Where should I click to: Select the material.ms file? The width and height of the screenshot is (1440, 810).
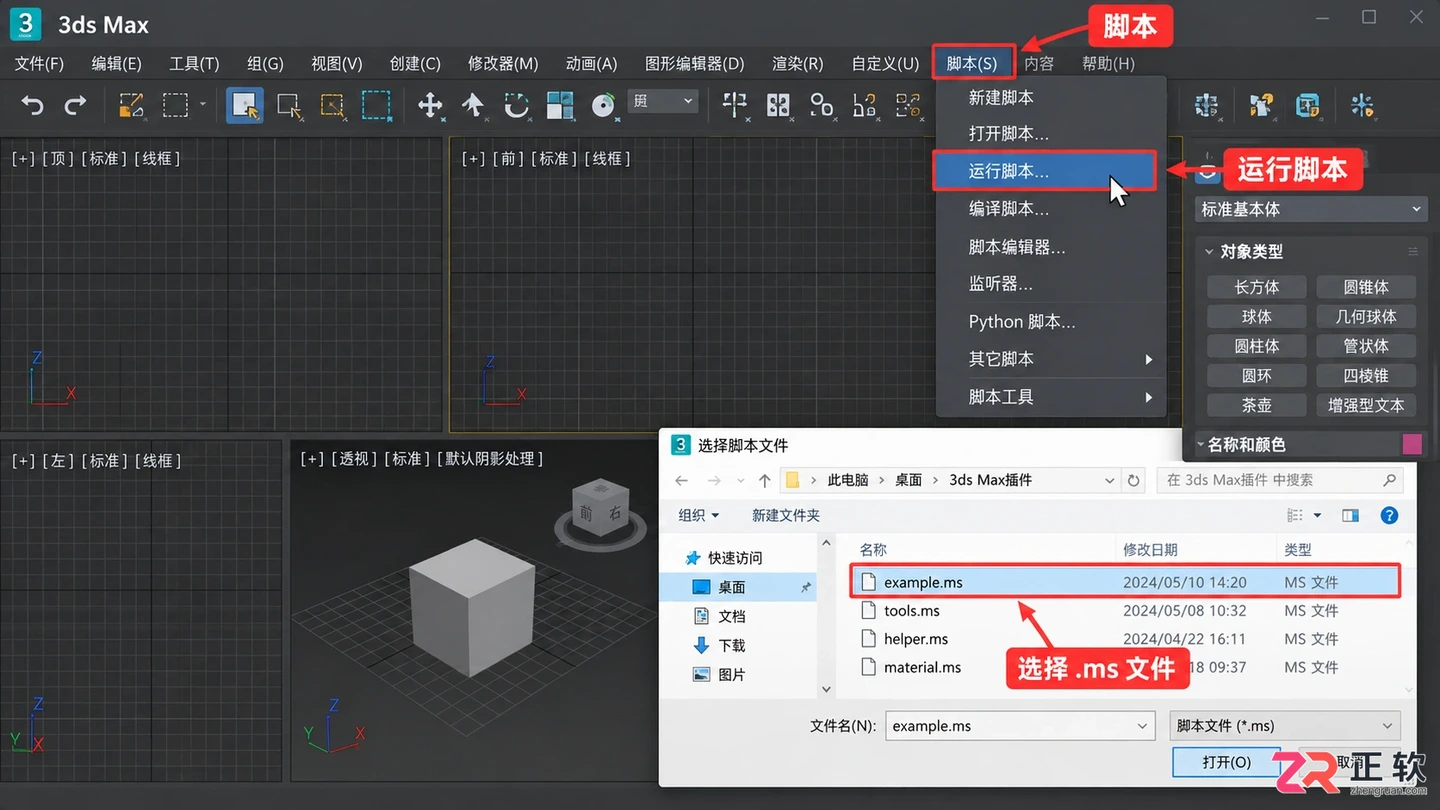[1126, 667]
